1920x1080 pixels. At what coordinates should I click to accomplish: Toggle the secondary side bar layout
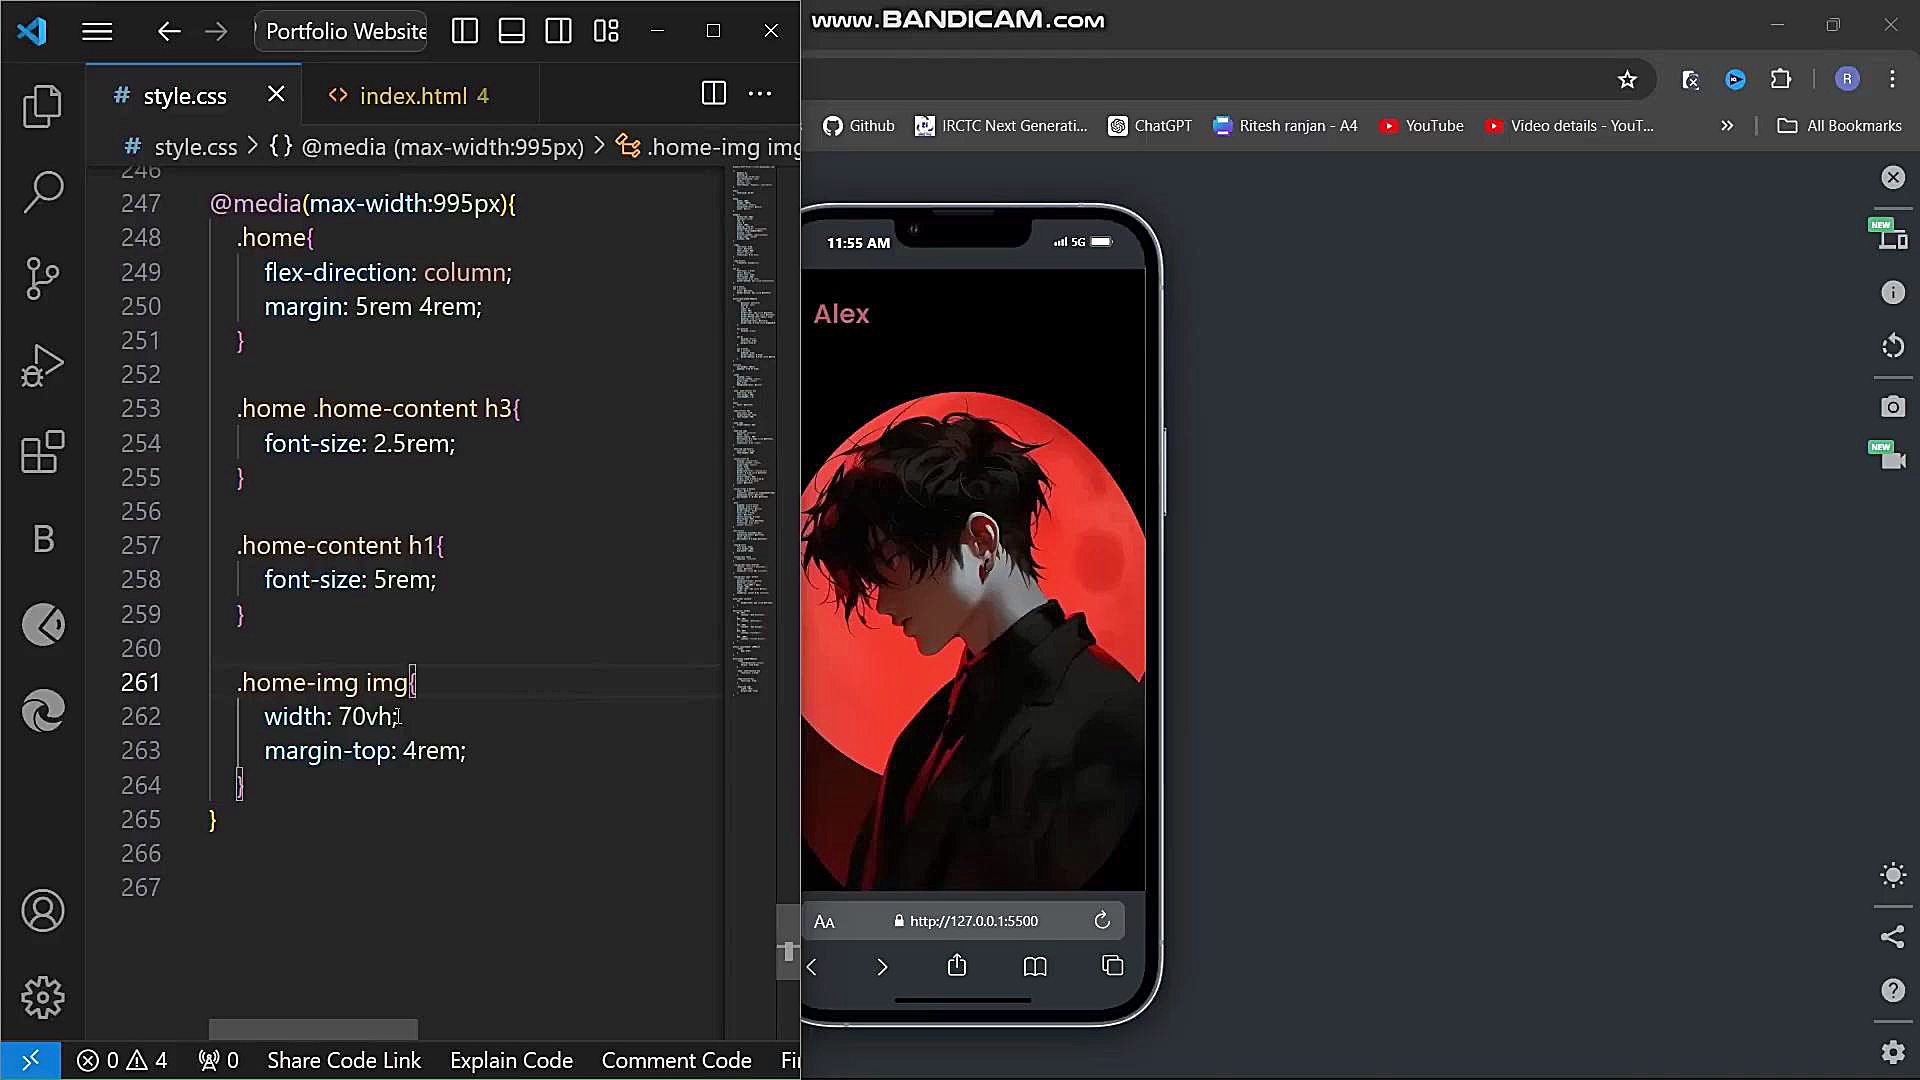click(x=559, y=32)
